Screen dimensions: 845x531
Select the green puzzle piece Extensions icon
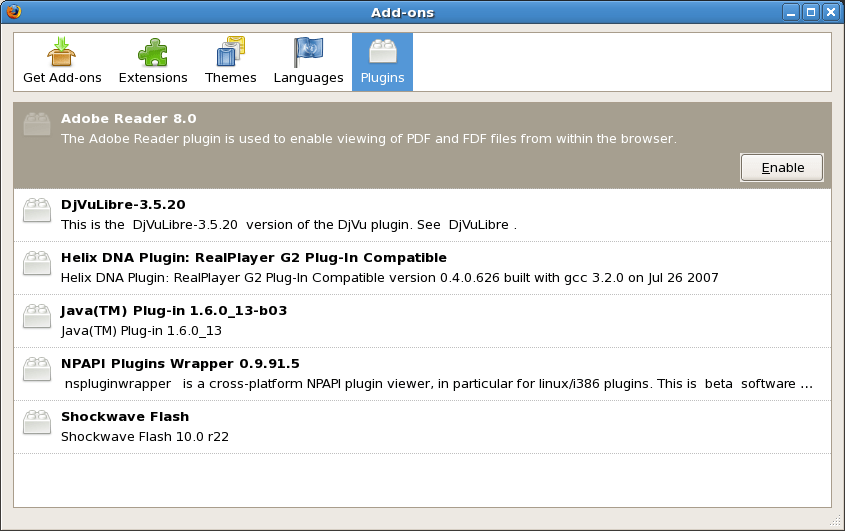click(153, 52)
